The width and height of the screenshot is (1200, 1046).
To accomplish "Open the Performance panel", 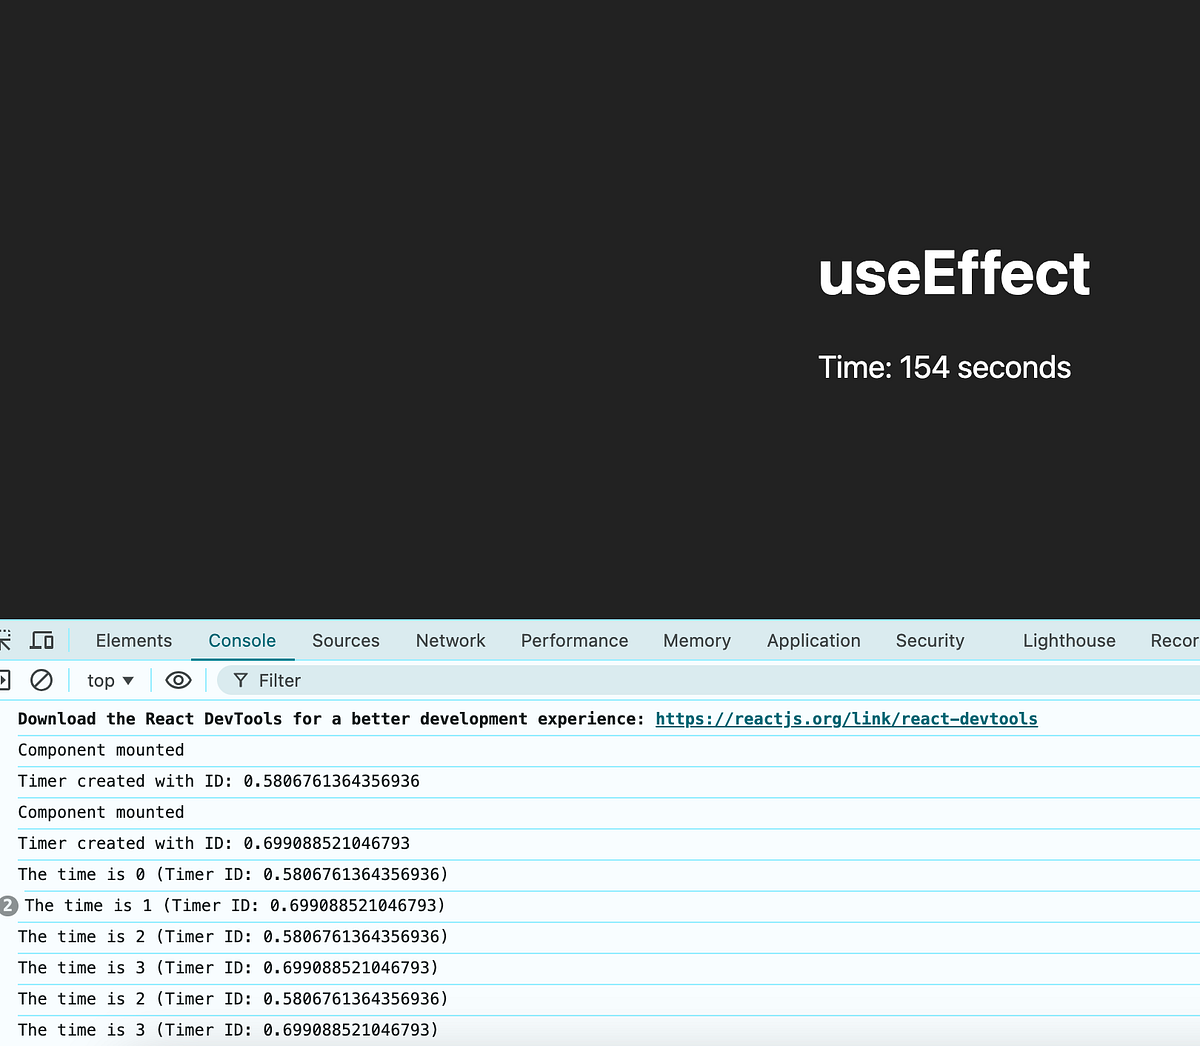I will (x=574, y=640).
